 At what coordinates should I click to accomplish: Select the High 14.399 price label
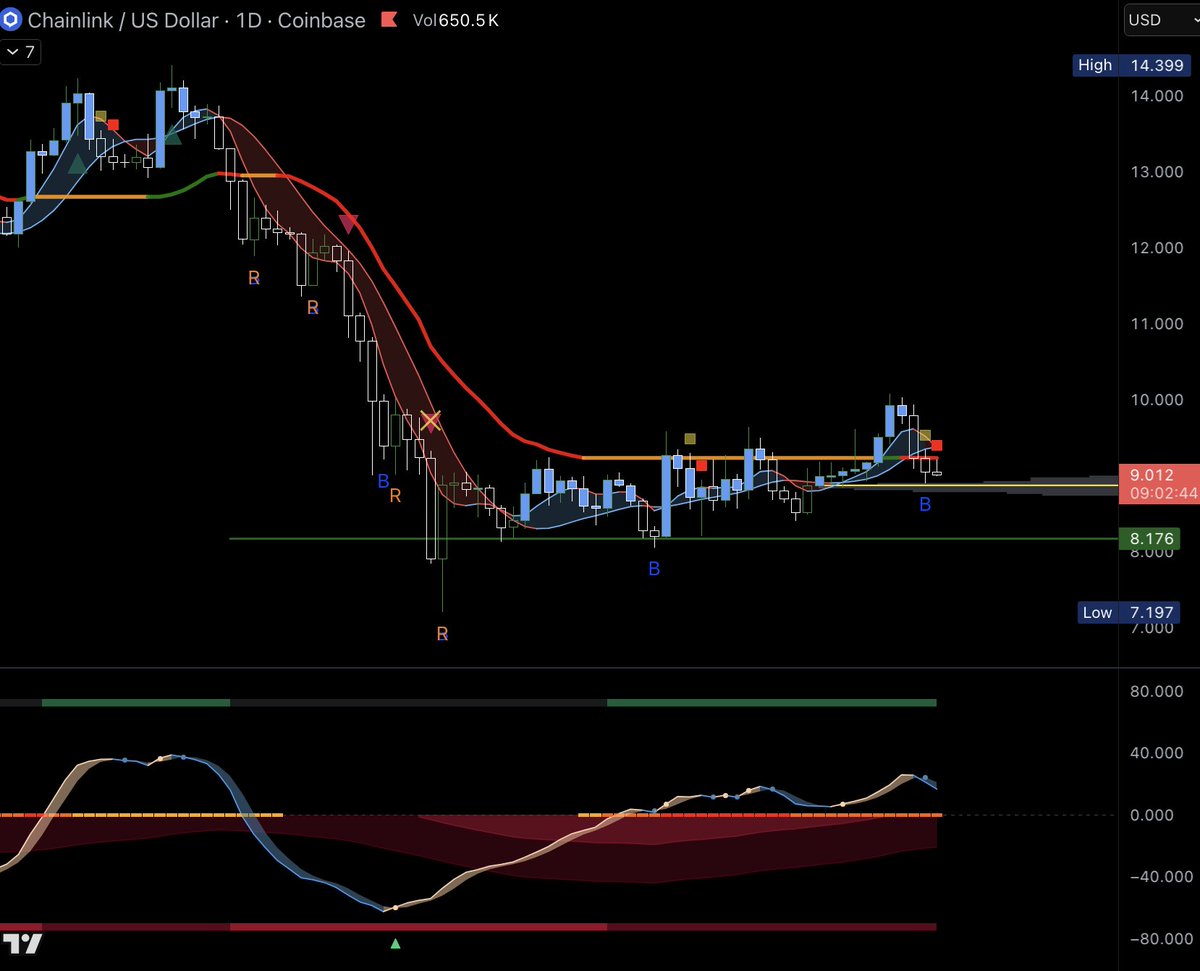(x=1132, y=65)
